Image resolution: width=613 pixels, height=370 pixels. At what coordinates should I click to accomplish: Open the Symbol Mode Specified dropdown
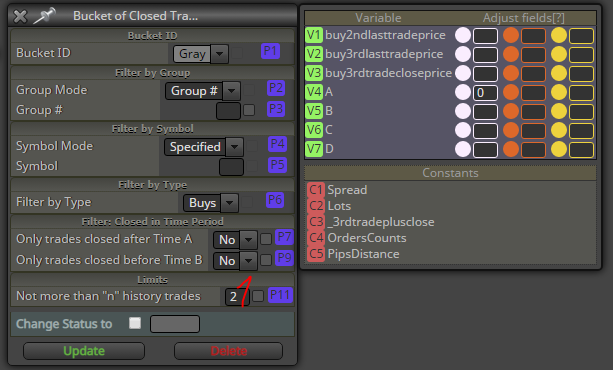tap(204, 147)
